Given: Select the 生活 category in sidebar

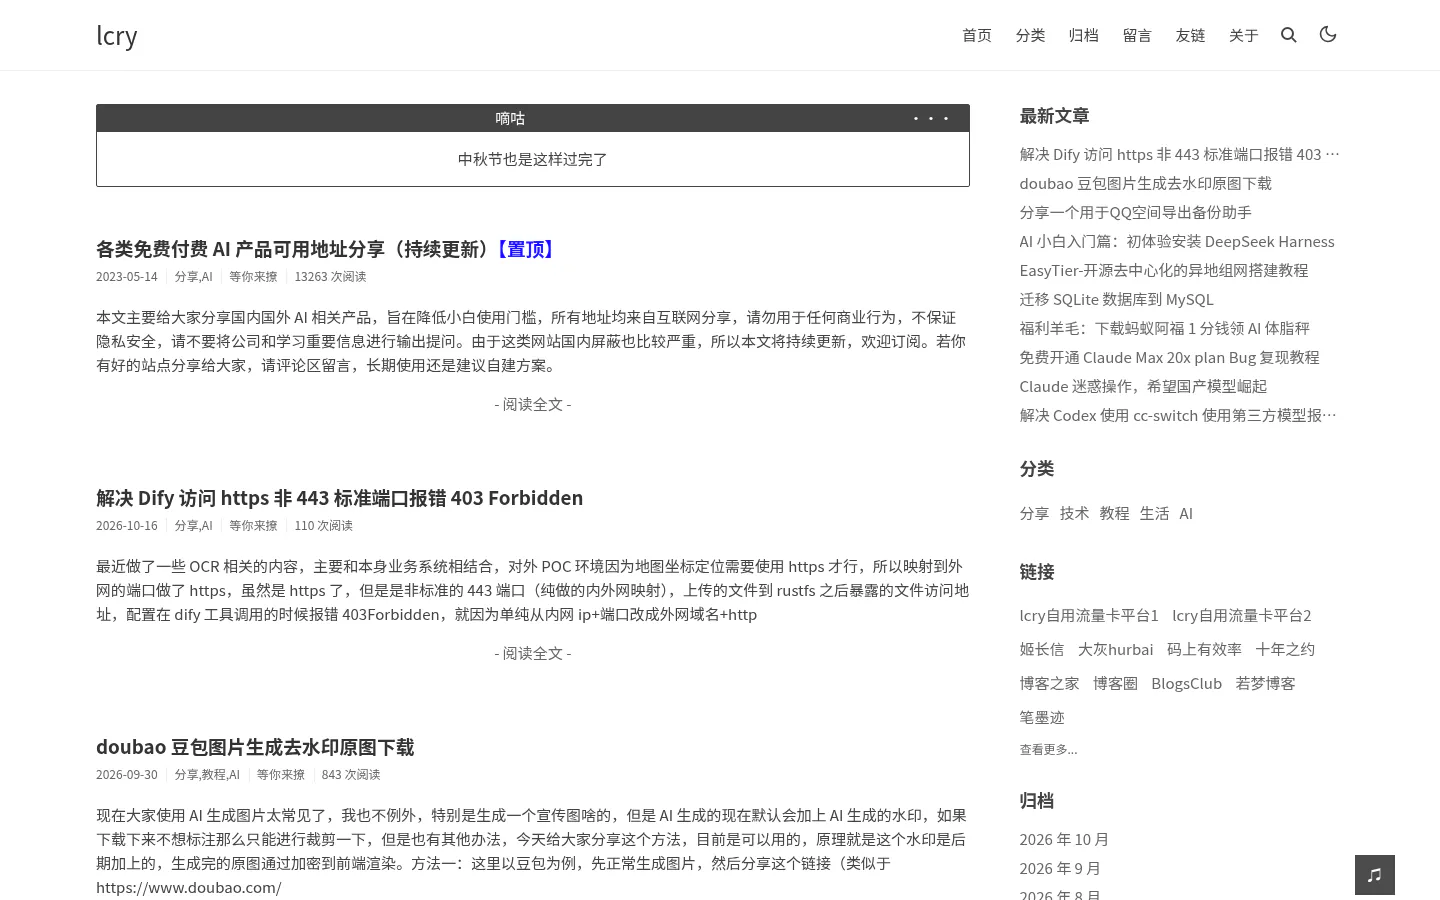Looking at the screenshot, I should [1154, 513].
